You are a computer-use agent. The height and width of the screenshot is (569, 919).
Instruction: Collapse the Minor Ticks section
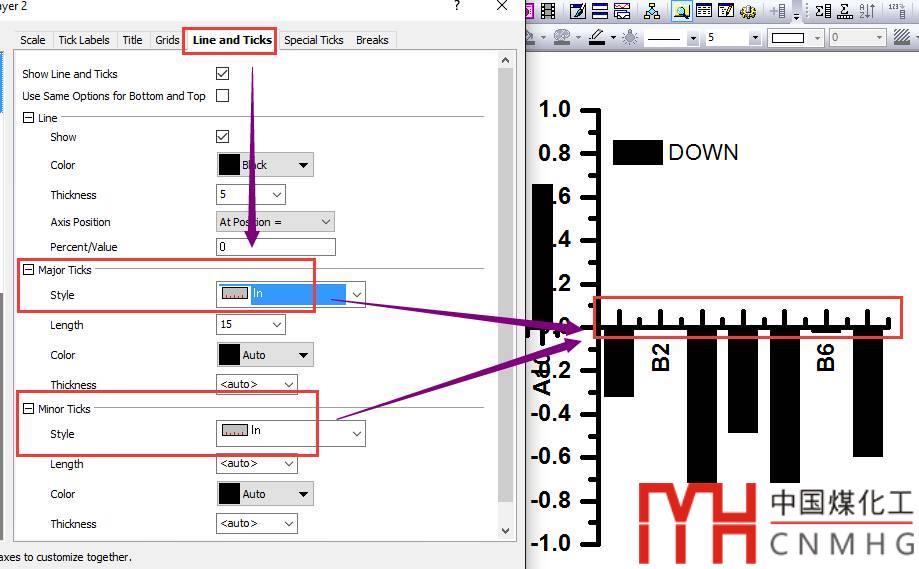point(28,408)
